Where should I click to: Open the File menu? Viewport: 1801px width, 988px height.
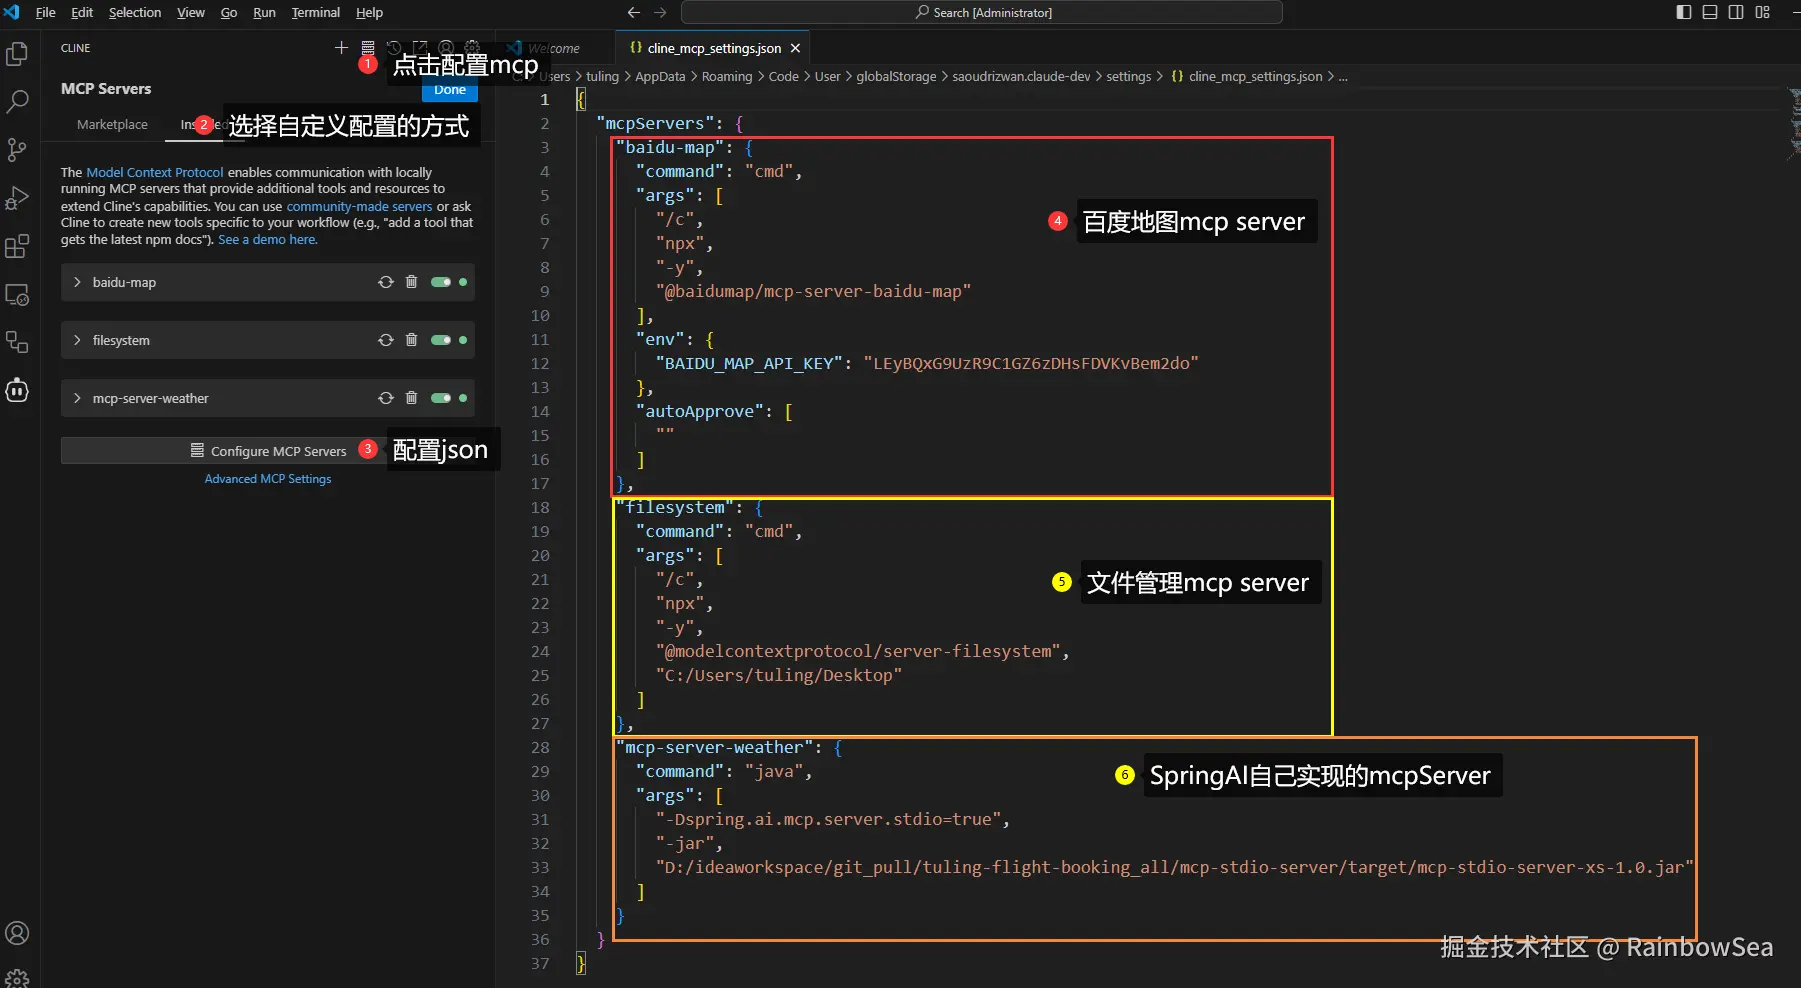coord(46,12)
